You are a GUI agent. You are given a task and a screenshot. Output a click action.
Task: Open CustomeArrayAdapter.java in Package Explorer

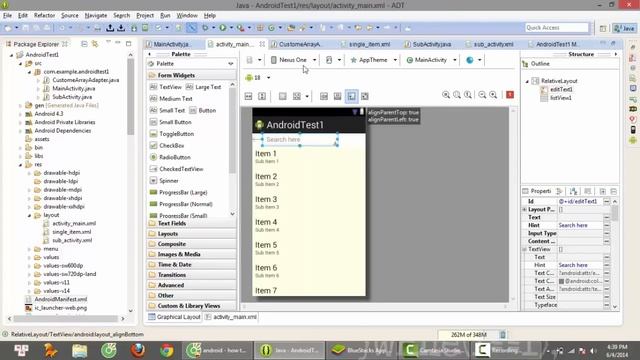tap(85, 80)
